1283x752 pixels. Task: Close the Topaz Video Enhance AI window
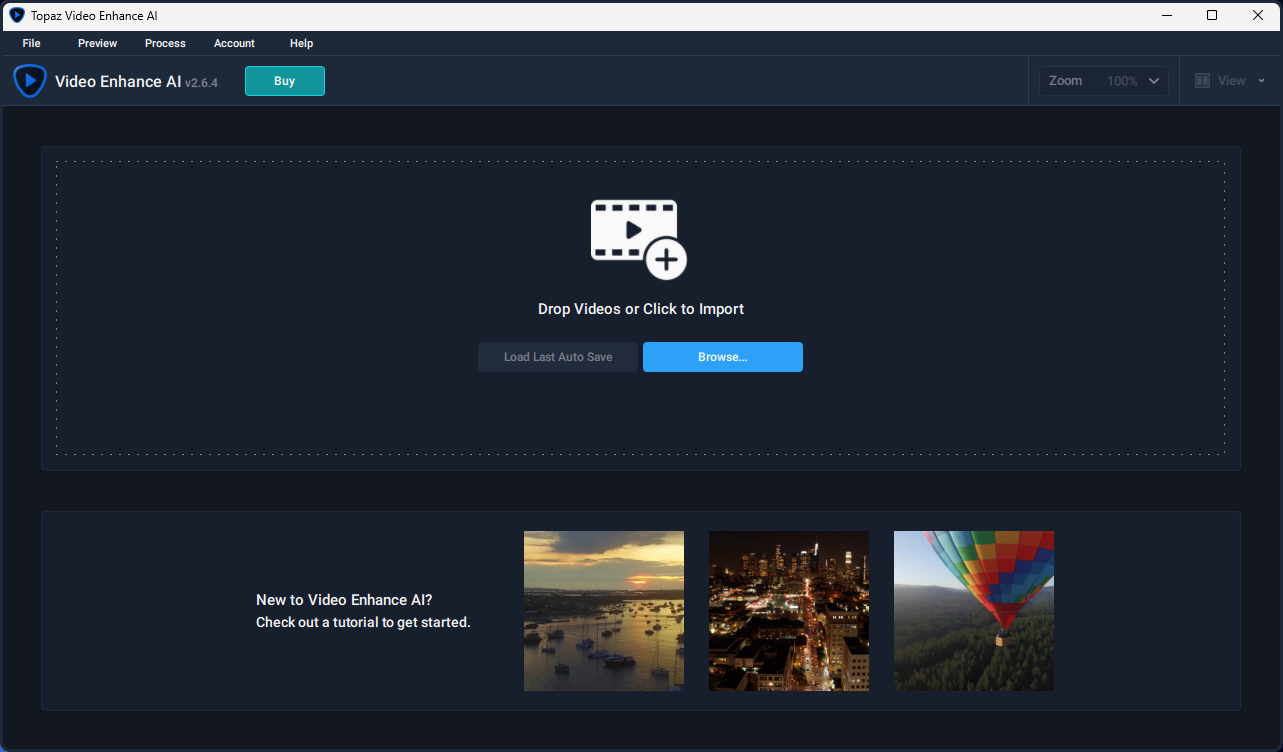click(1258, 15)
